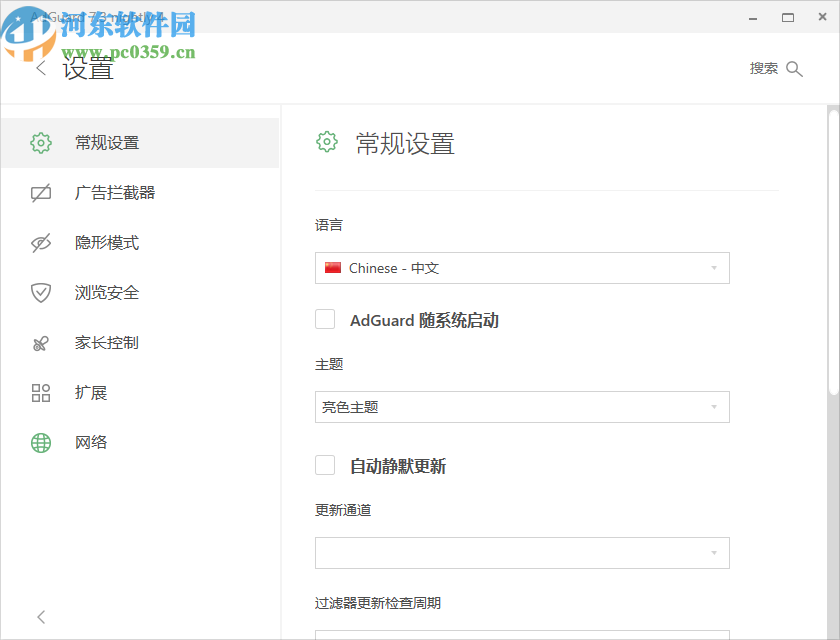Switch to the 扩展 section in sidebar
Screen dimensions: 840x640
pos(91,392)
